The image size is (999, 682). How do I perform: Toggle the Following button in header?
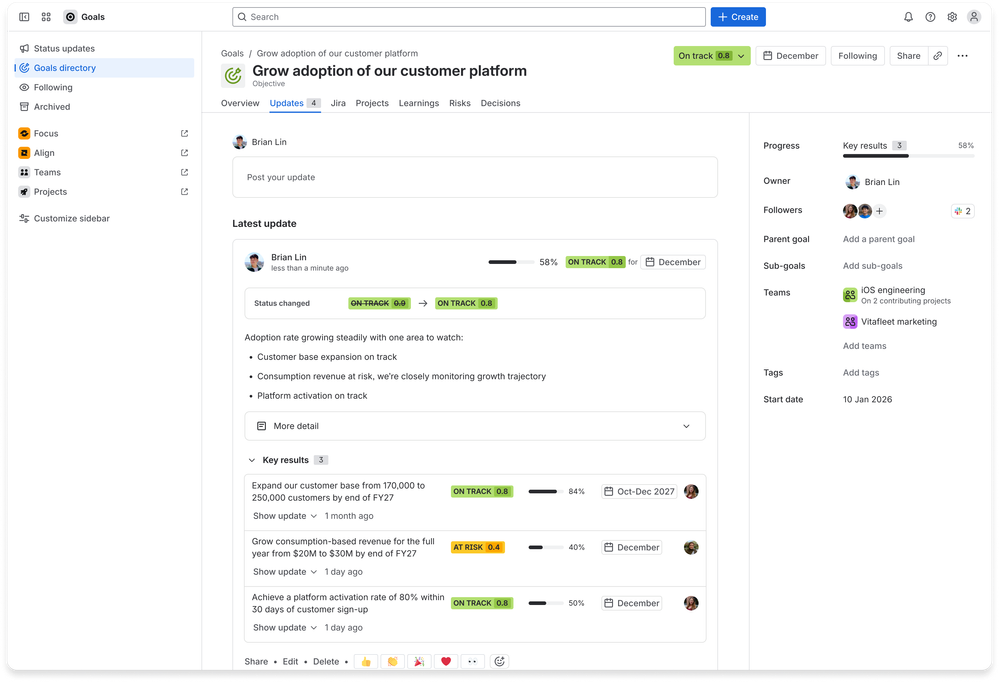(x=858, y=56)
